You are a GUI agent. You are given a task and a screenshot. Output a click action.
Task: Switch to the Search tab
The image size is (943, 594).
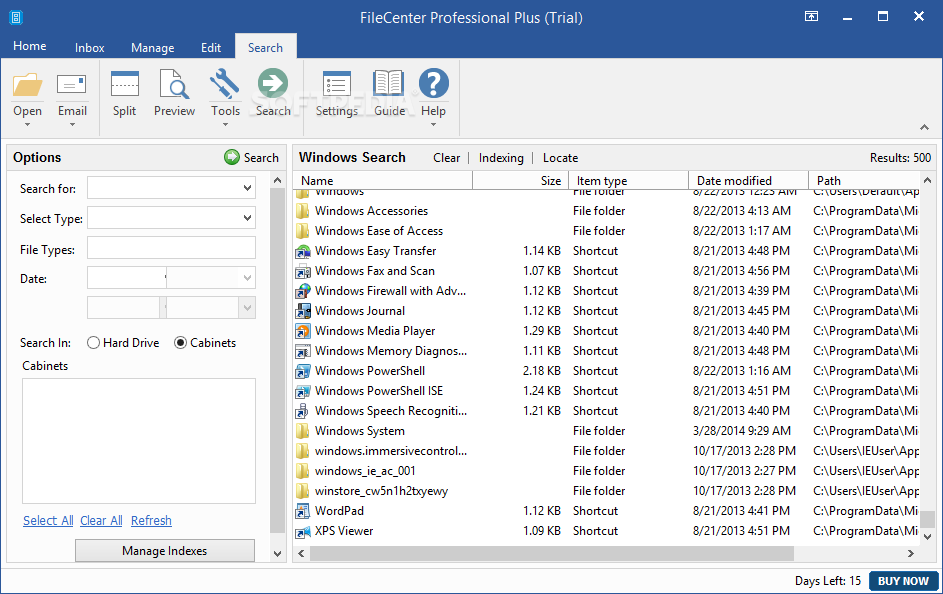pyautogui.click(x=265, y=47)
